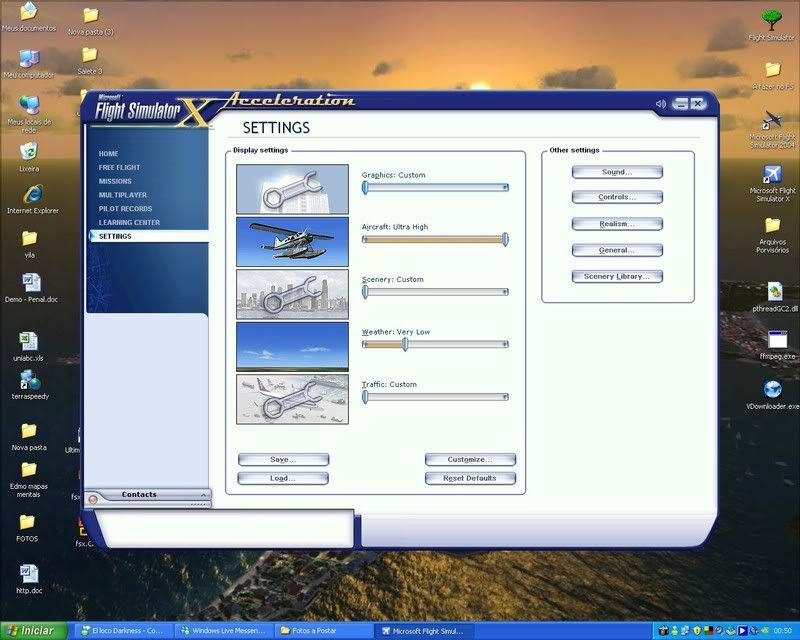Click the Traffic slider handle

[x=365, y=397]
